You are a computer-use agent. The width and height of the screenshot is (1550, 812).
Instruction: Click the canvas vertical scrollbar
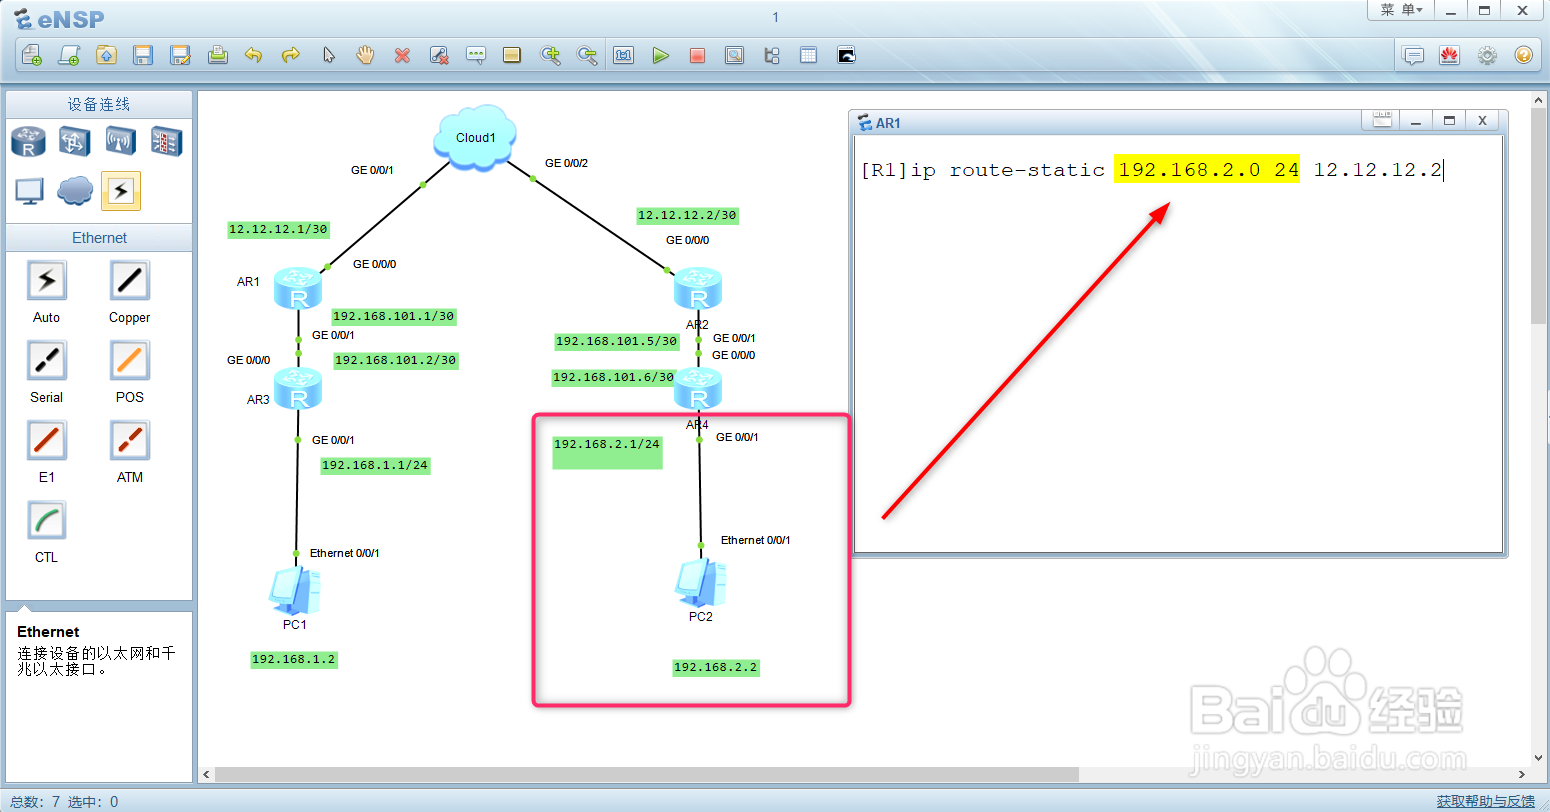[x=1538, y=216]
